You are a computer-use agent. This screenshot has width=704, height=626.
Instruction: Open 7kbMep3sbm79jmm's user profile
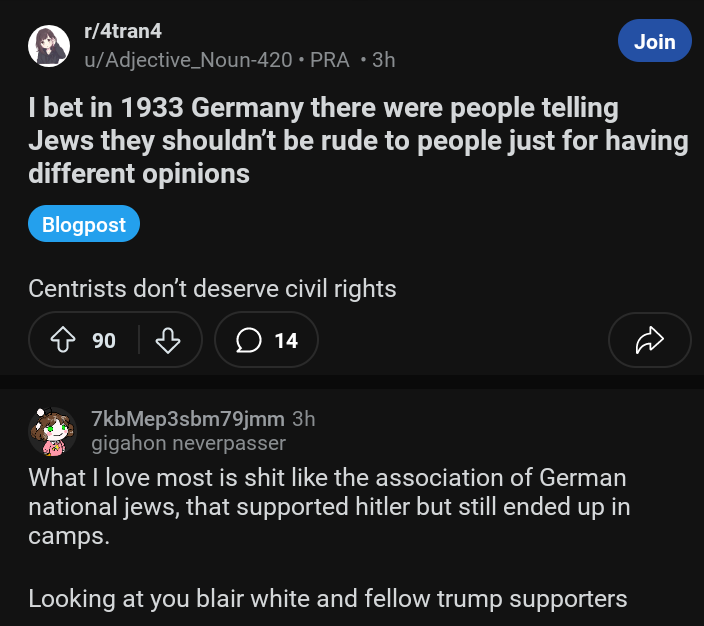click(187, 419)
